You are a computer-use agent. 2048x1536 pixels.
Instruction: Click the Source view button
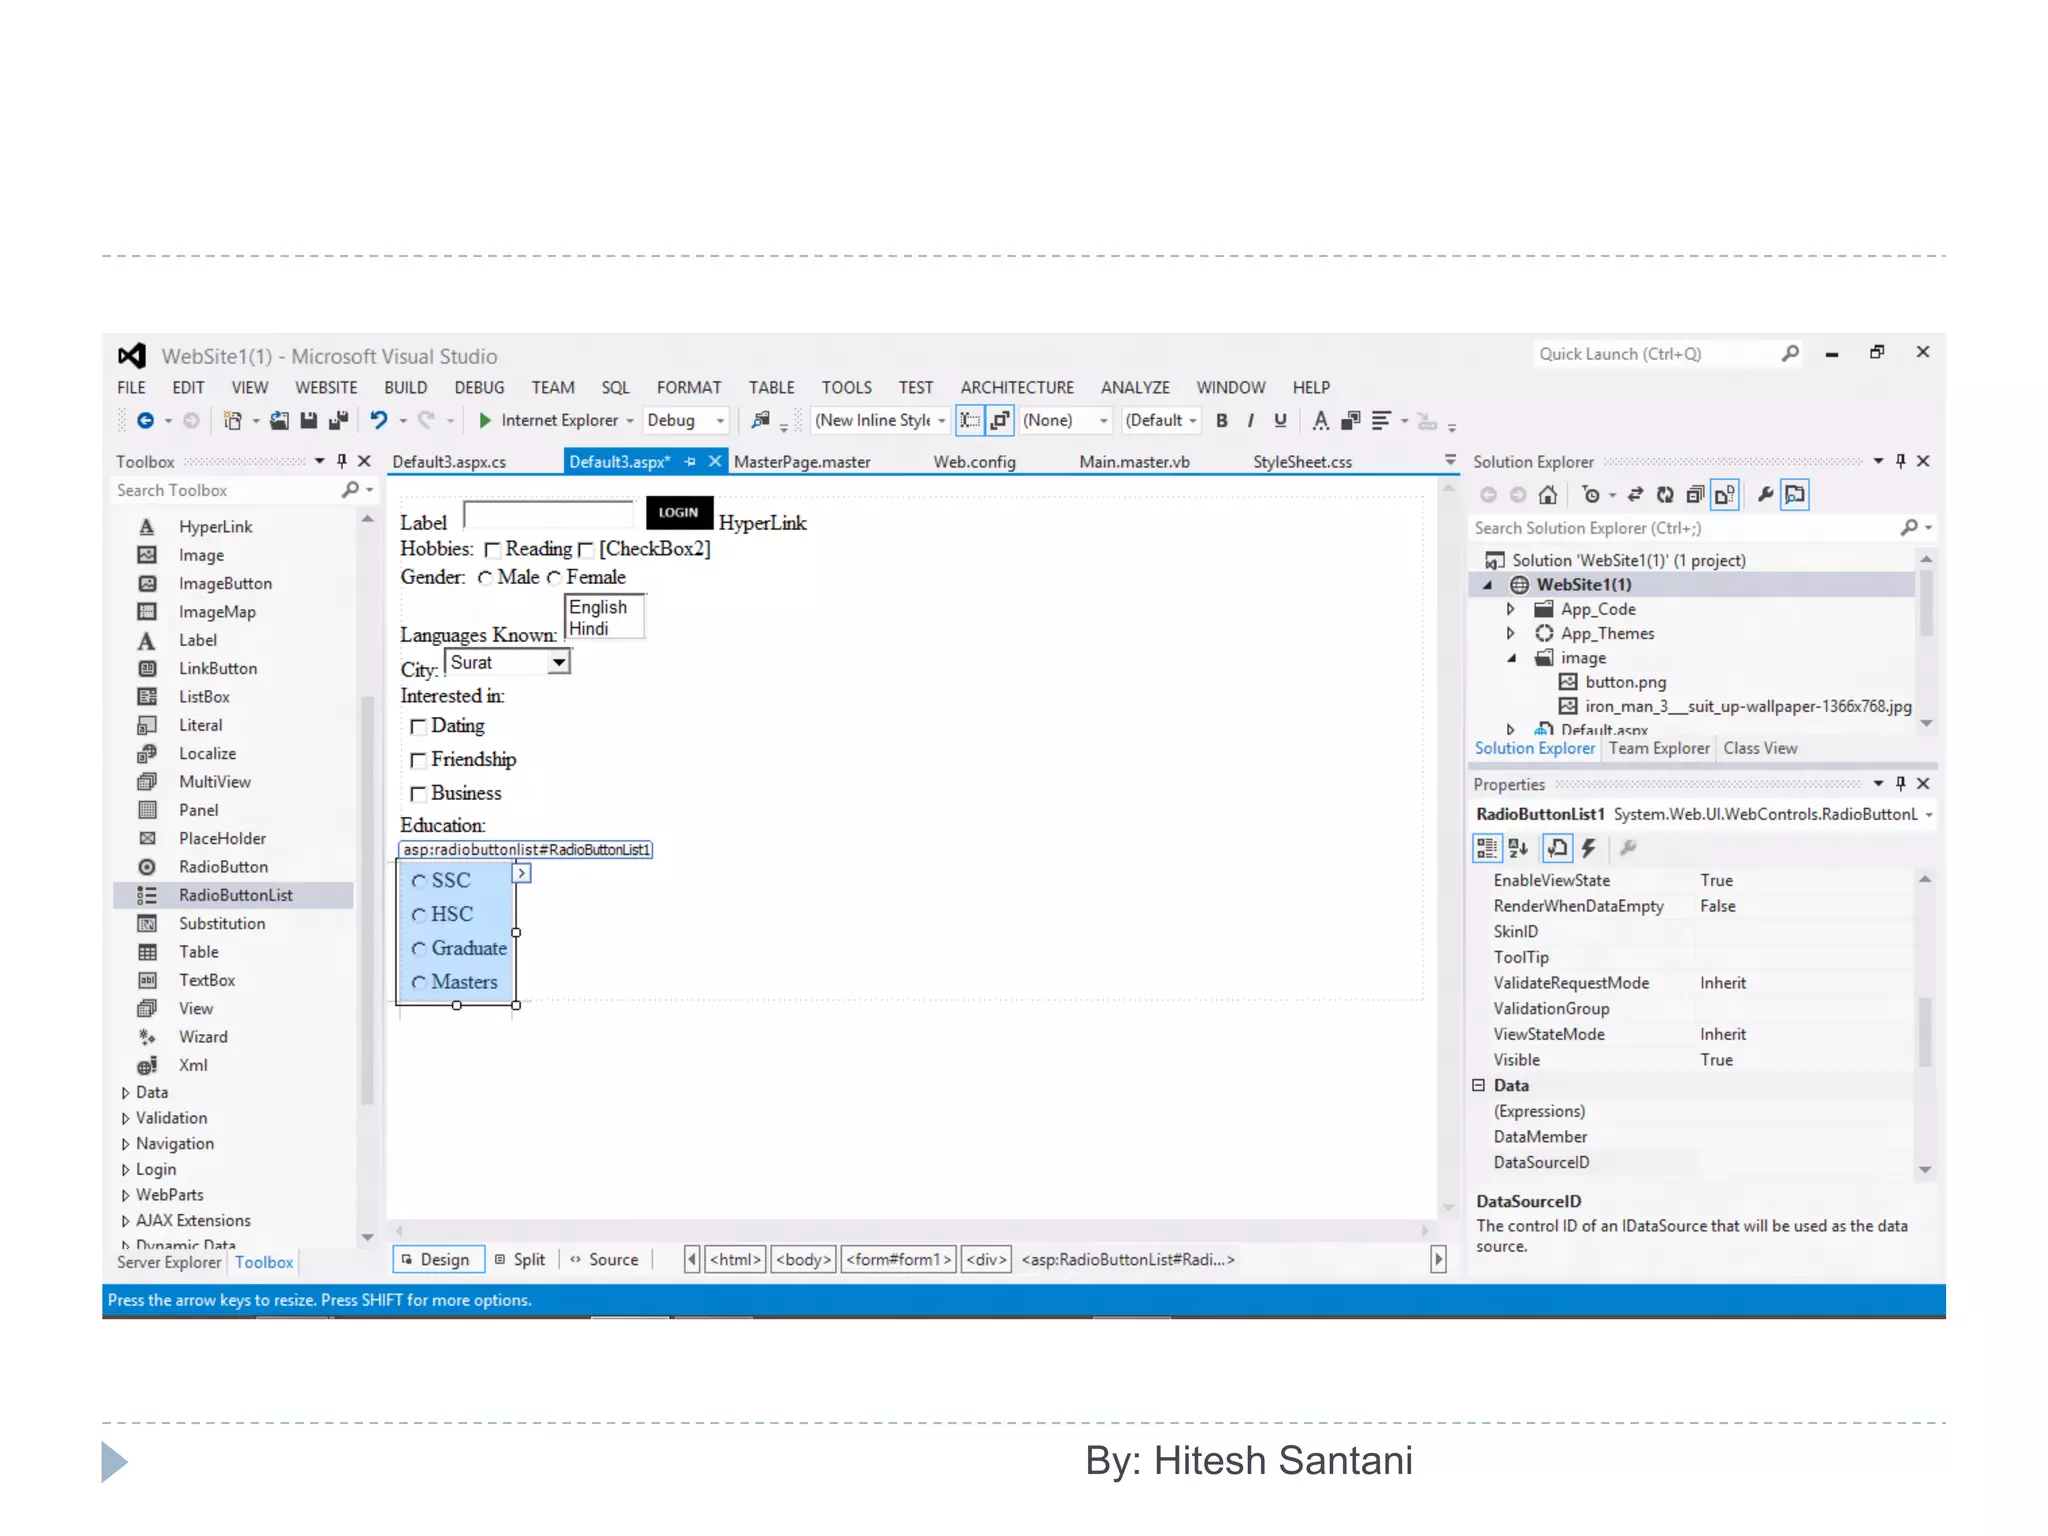(x=612, y=1260)
